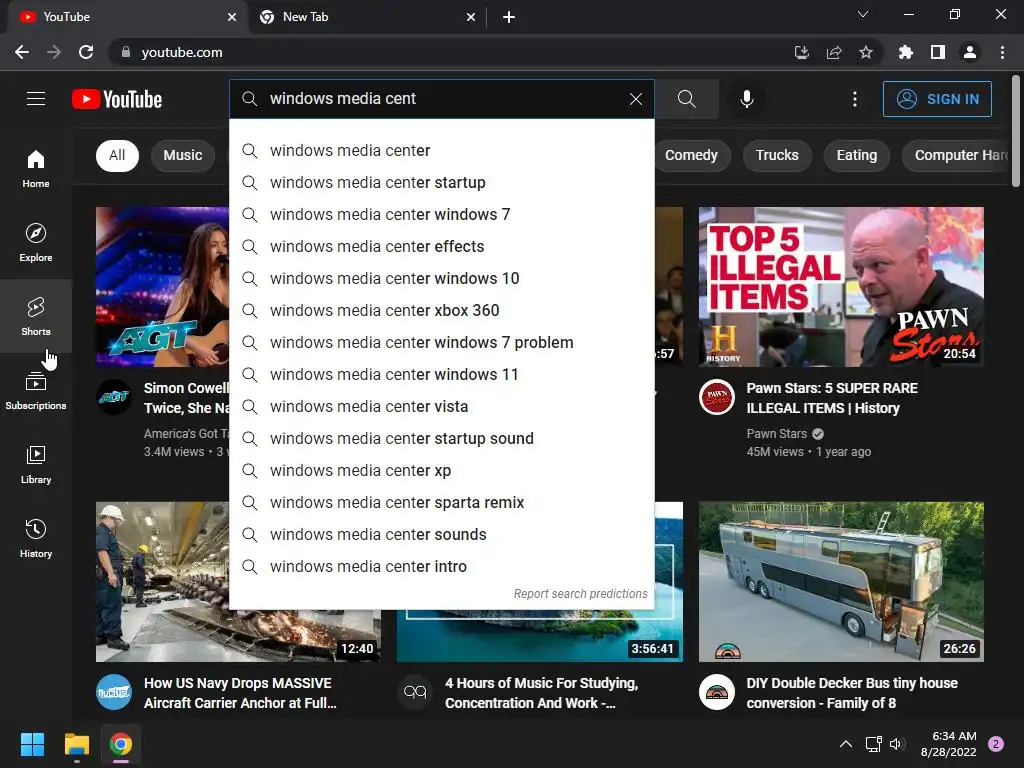
Task: Open Chrome extensions puzzle icon
Action: 906,52
